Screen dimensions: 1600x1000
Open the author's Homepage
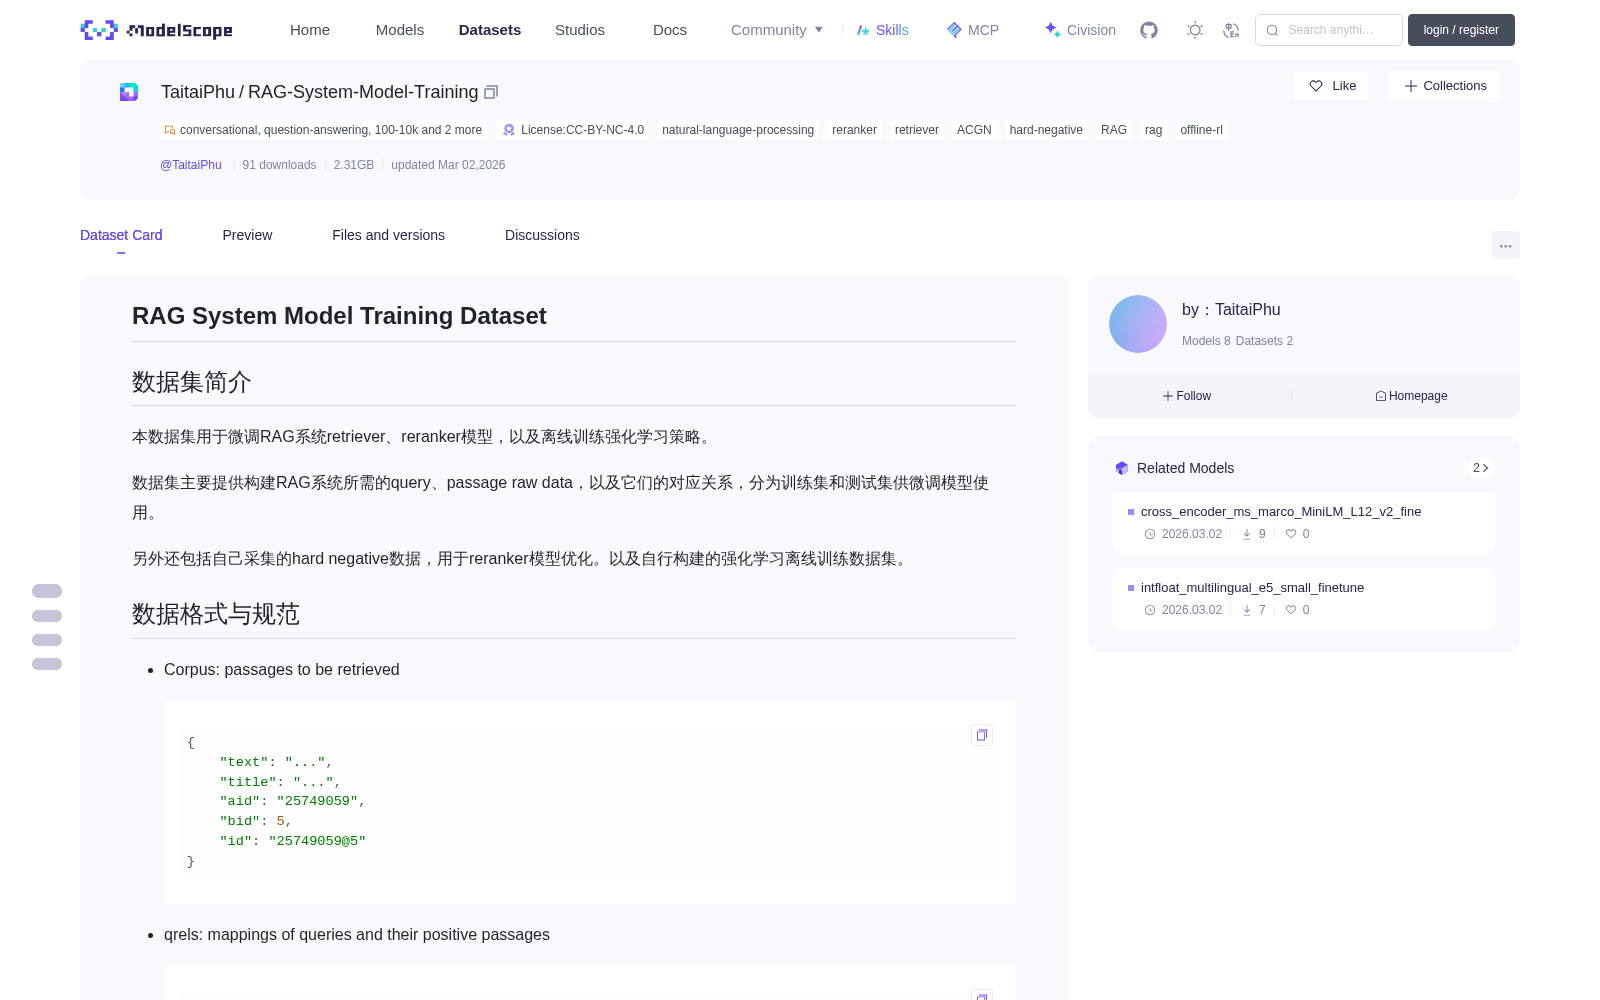click(x=1411, y=396)
